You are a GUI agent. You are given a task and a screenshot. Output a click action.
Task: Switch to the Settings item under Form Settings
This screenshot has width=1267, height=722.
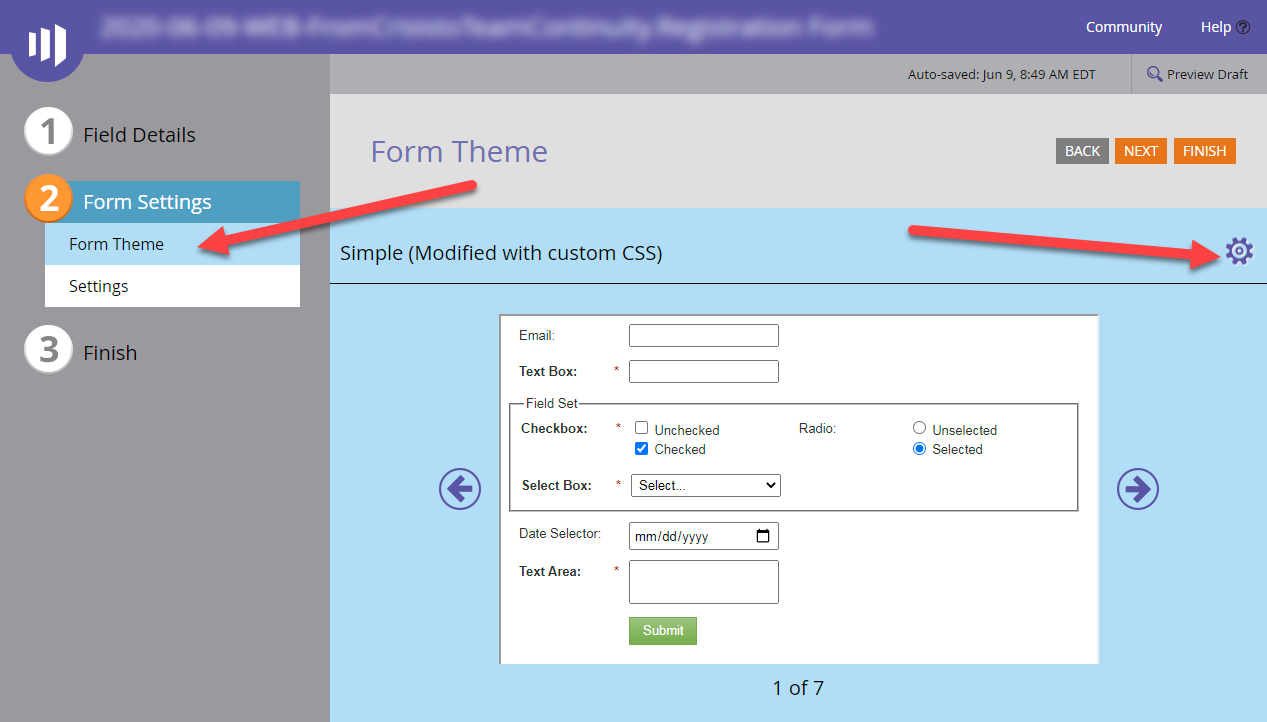98,286
